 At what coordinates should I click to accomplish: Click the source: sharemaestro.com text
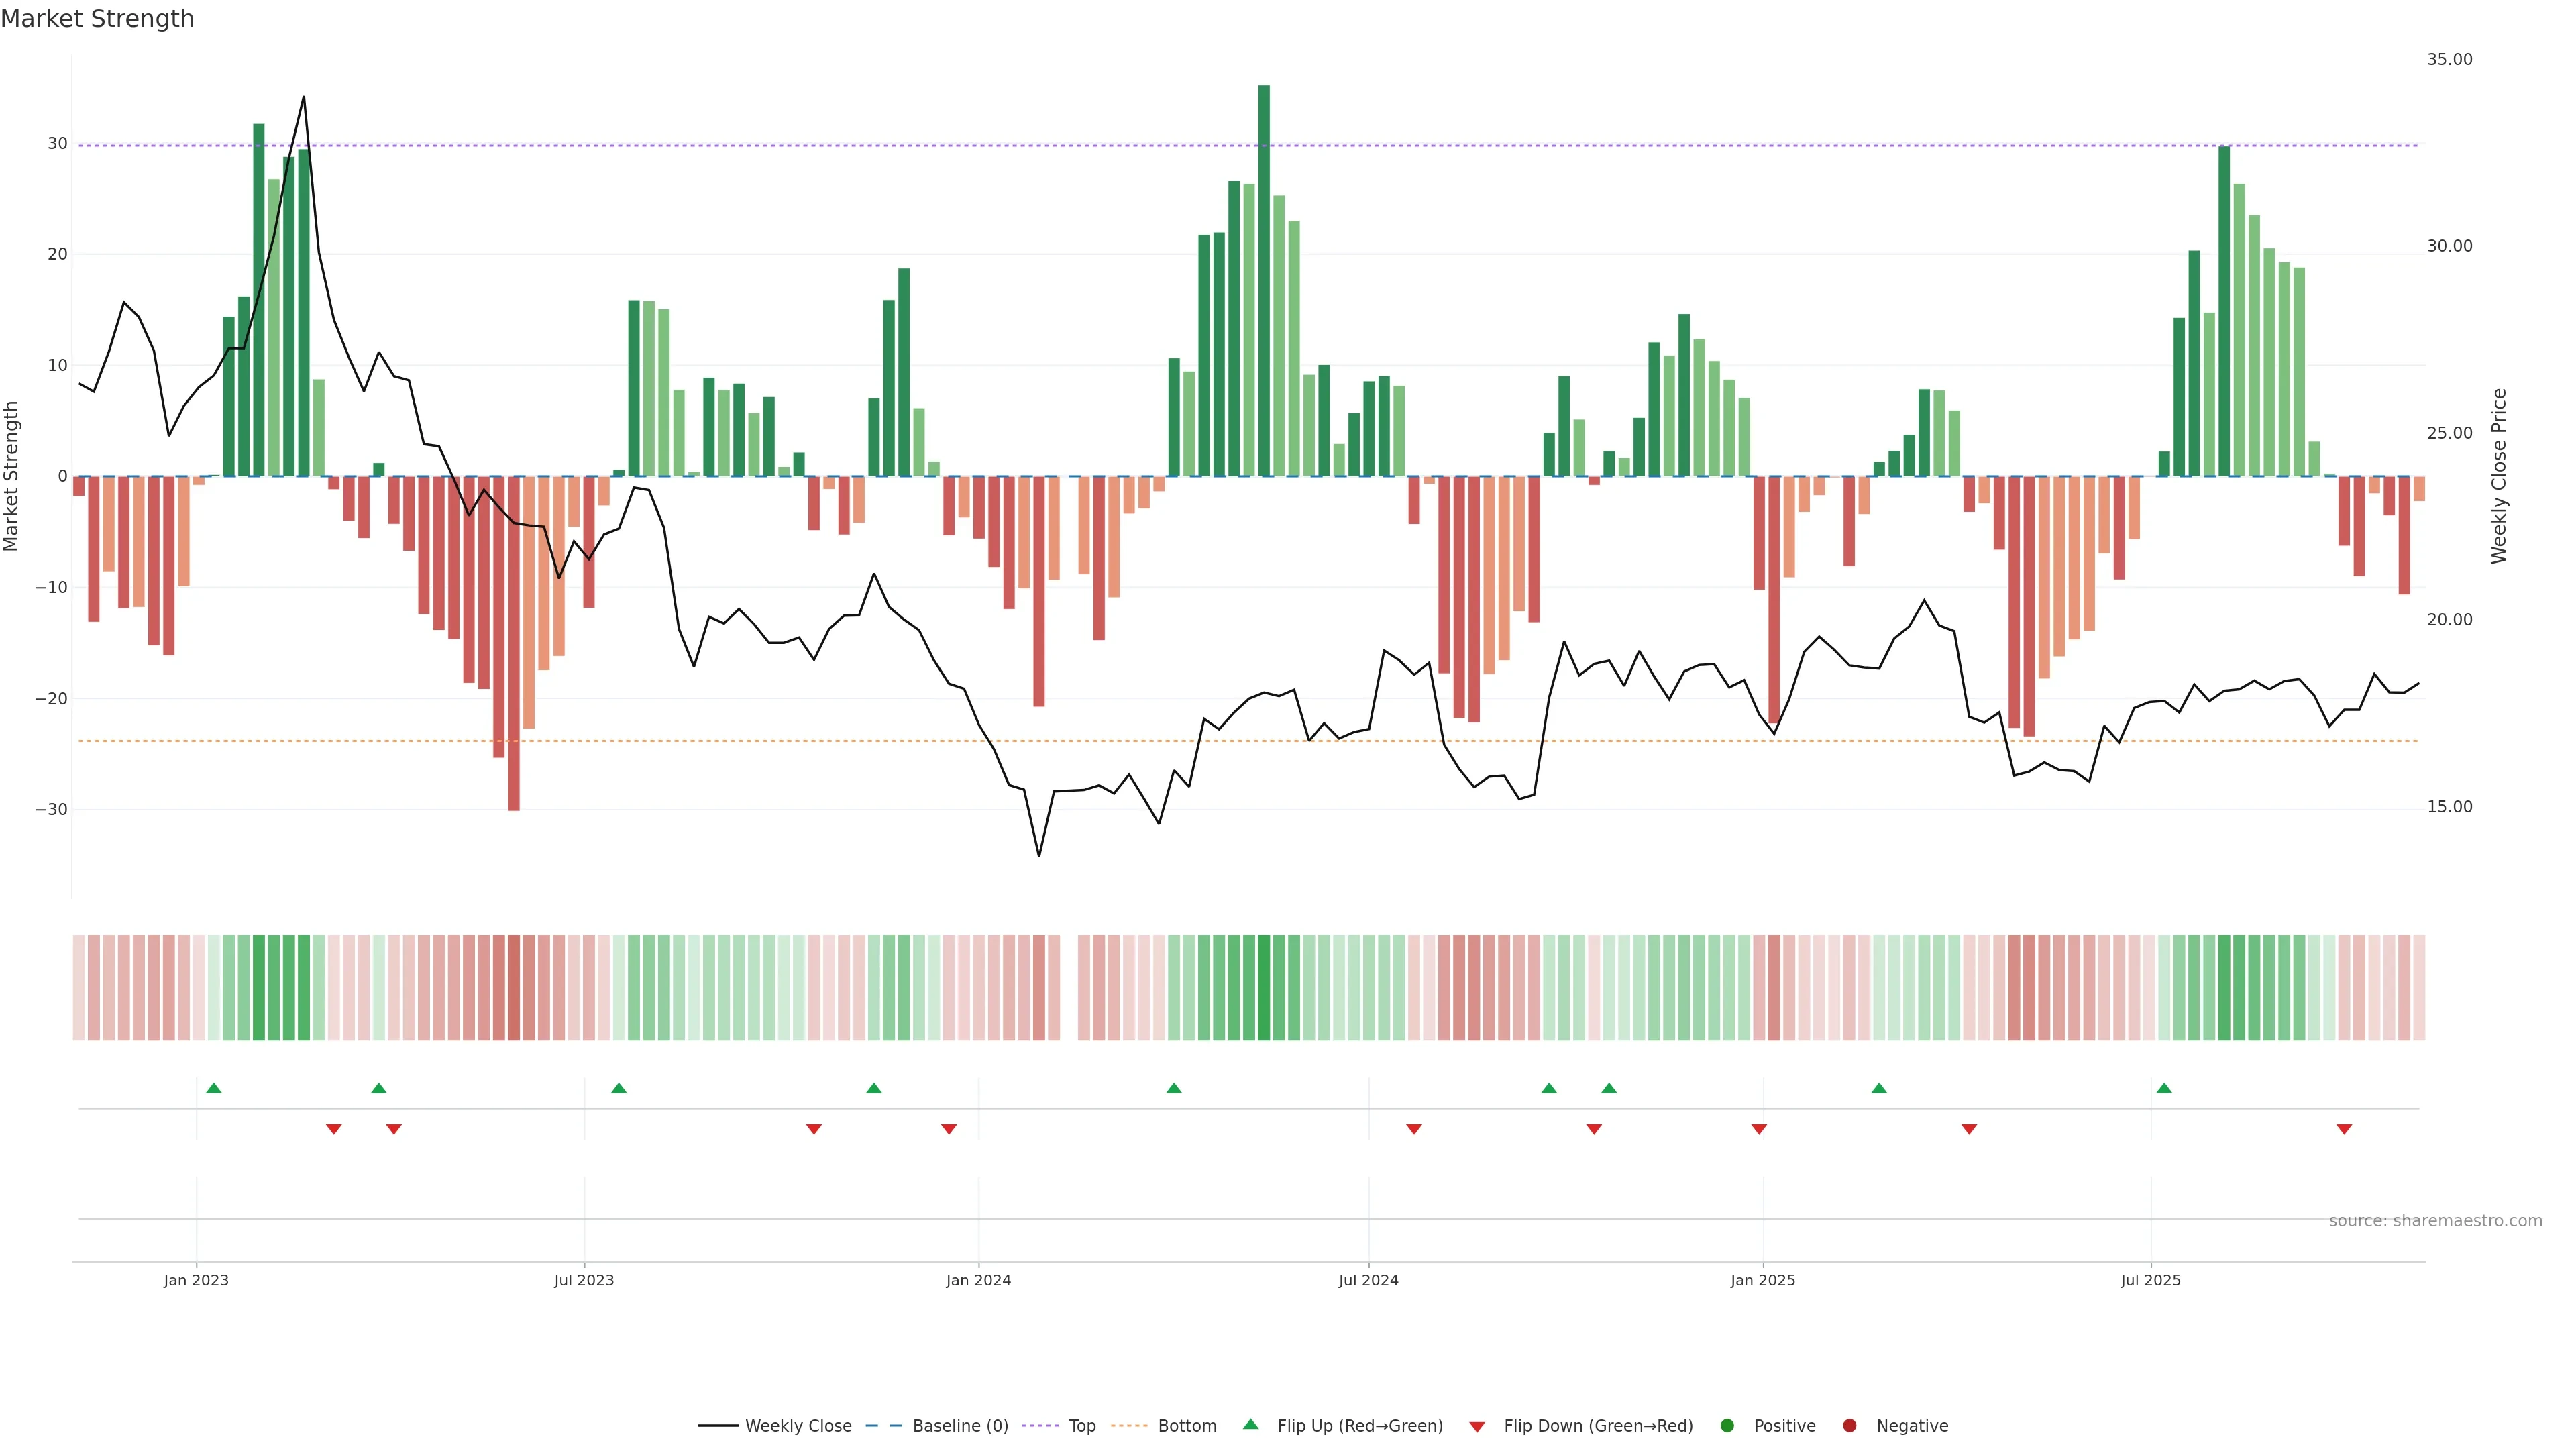tap(2435, 1221)
